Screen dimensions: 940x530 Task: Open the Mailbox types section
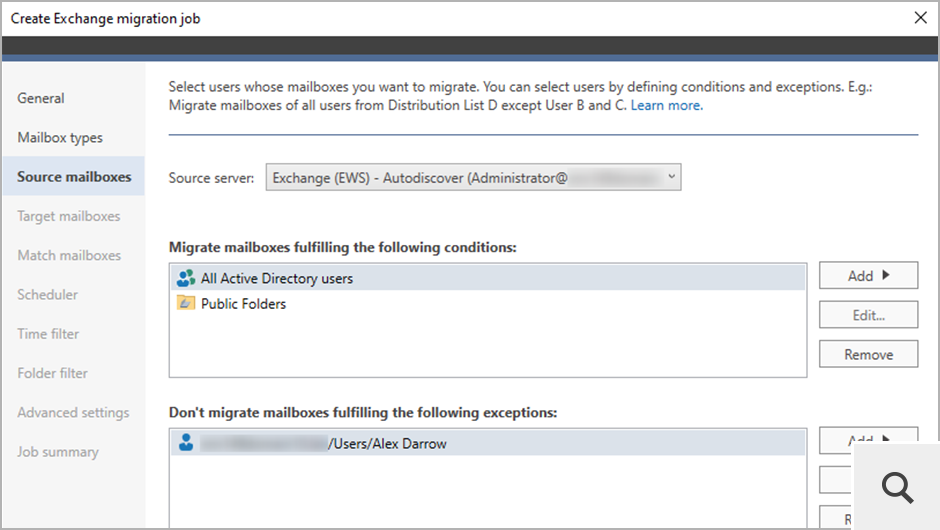click(x=60, y=138)
